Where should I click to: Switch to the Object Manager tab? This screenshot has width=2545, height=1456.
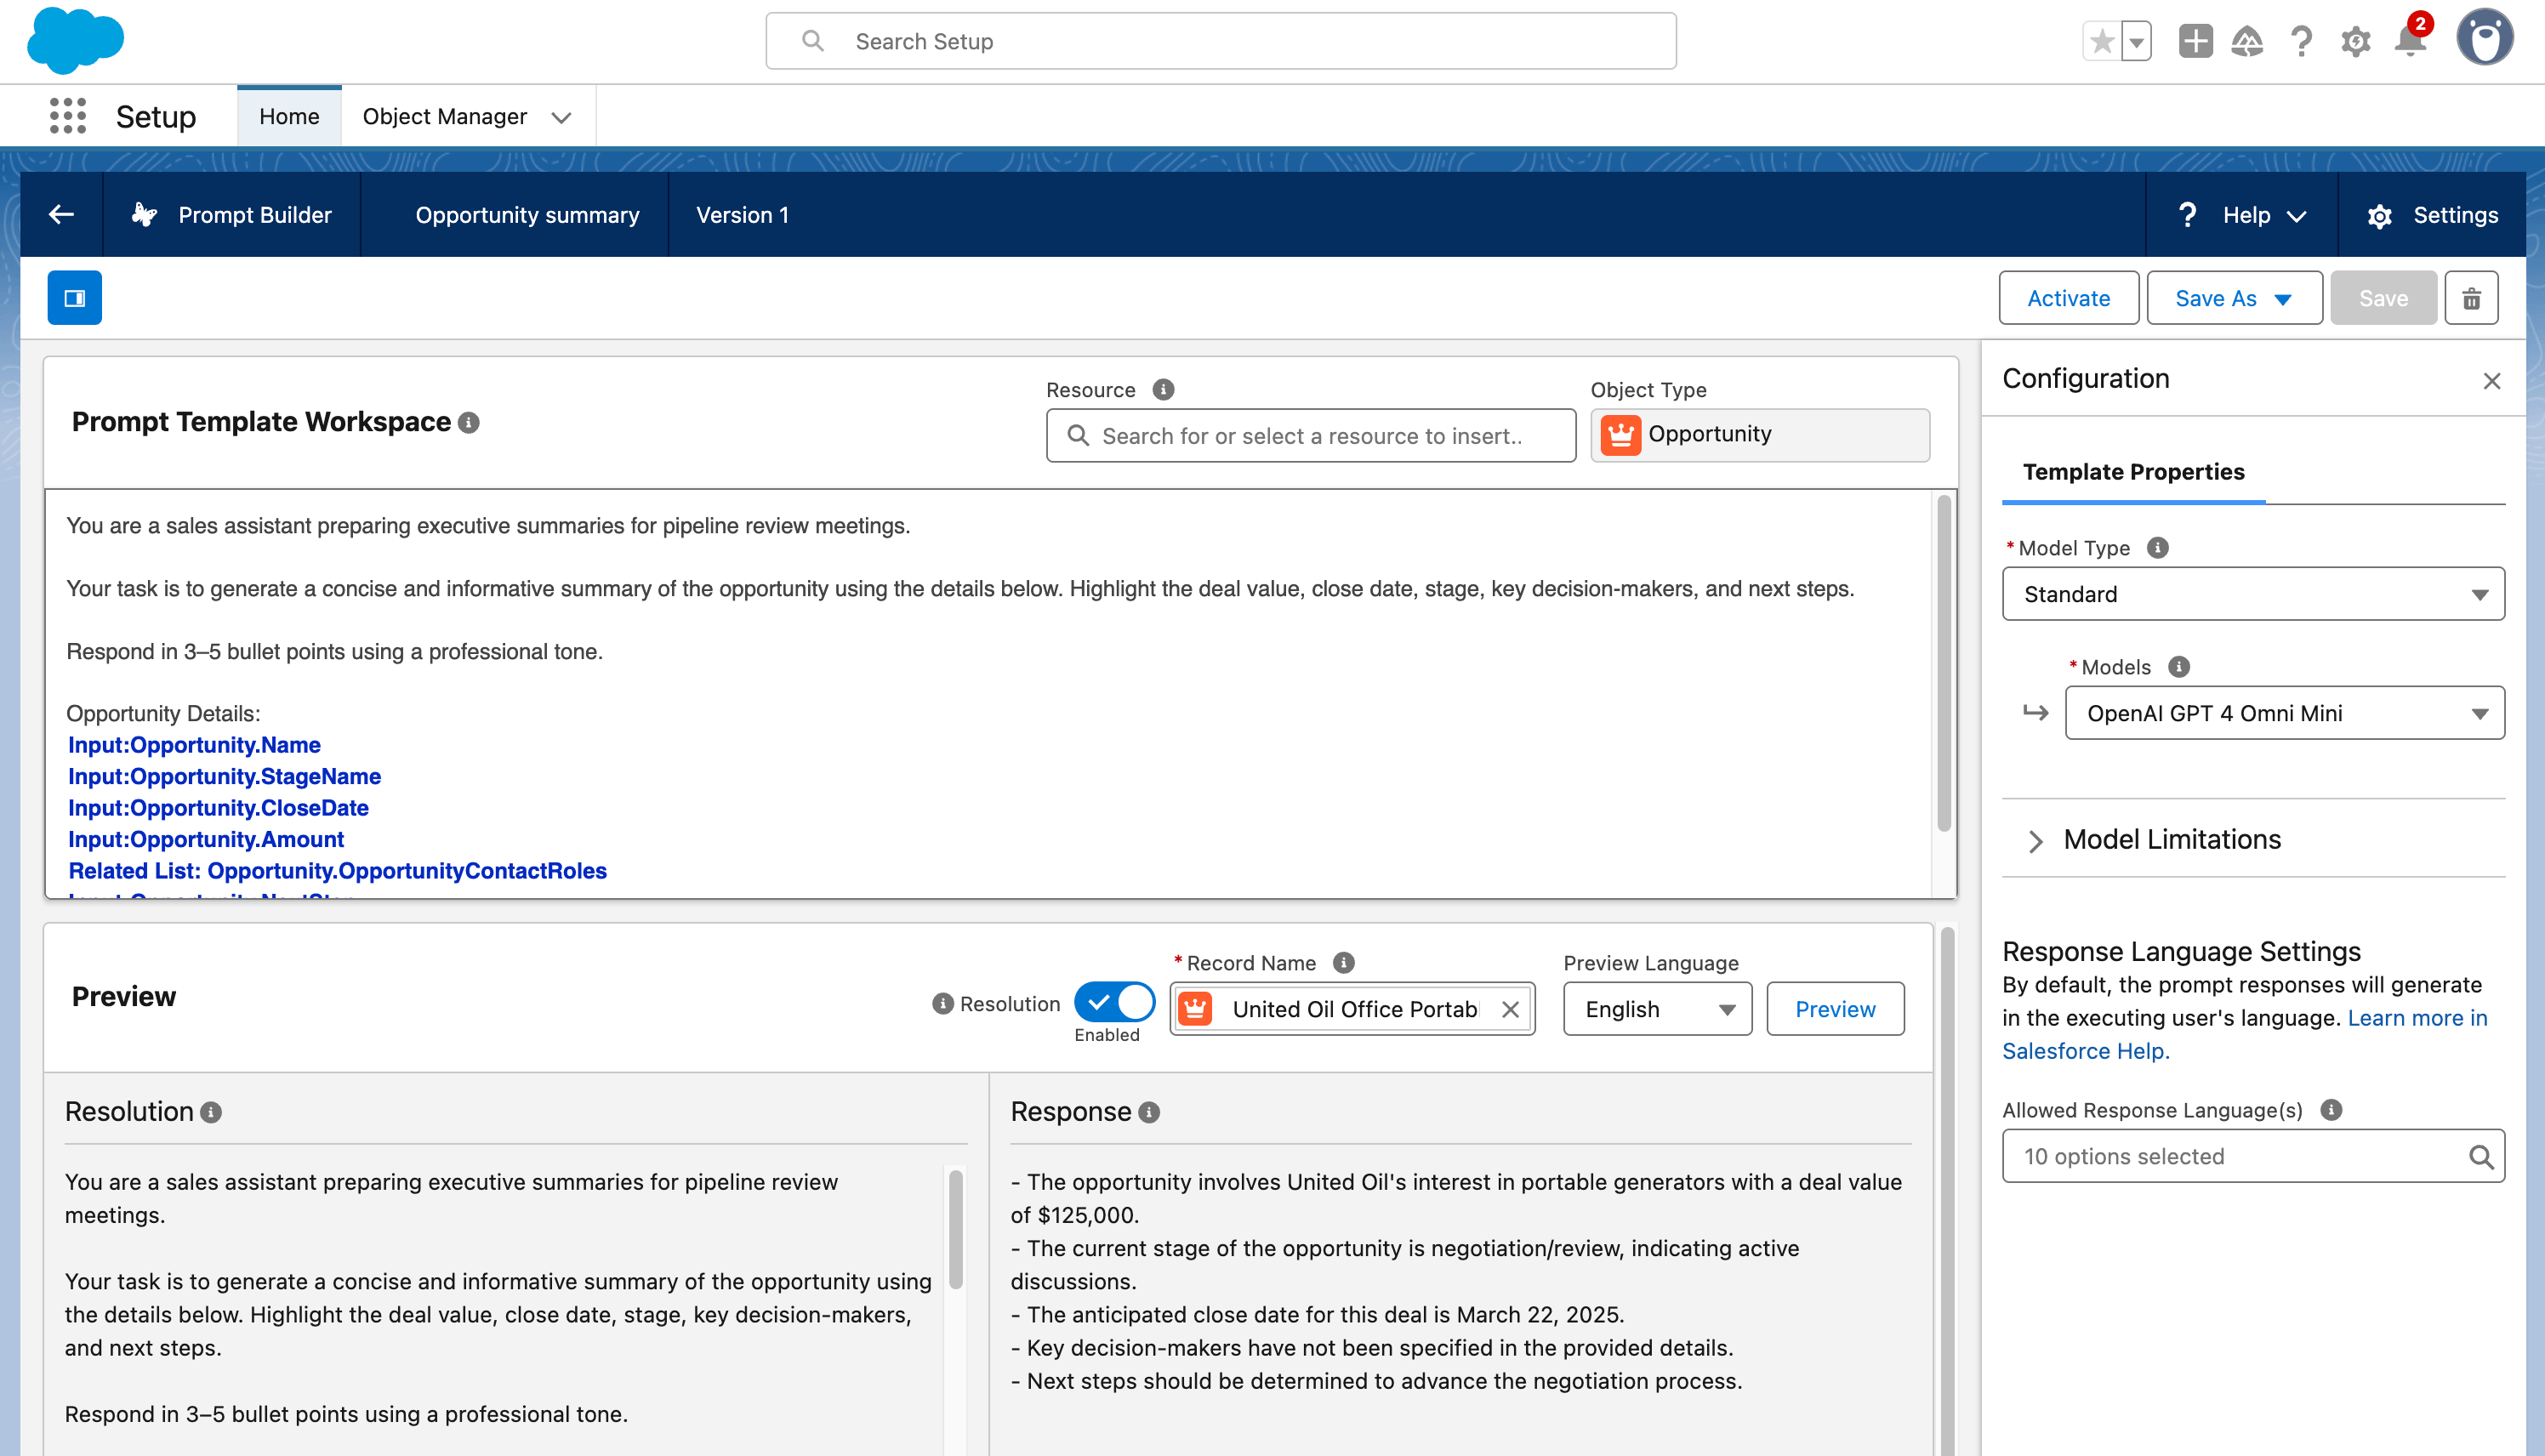pyautogui.click(x=444, y=116)
